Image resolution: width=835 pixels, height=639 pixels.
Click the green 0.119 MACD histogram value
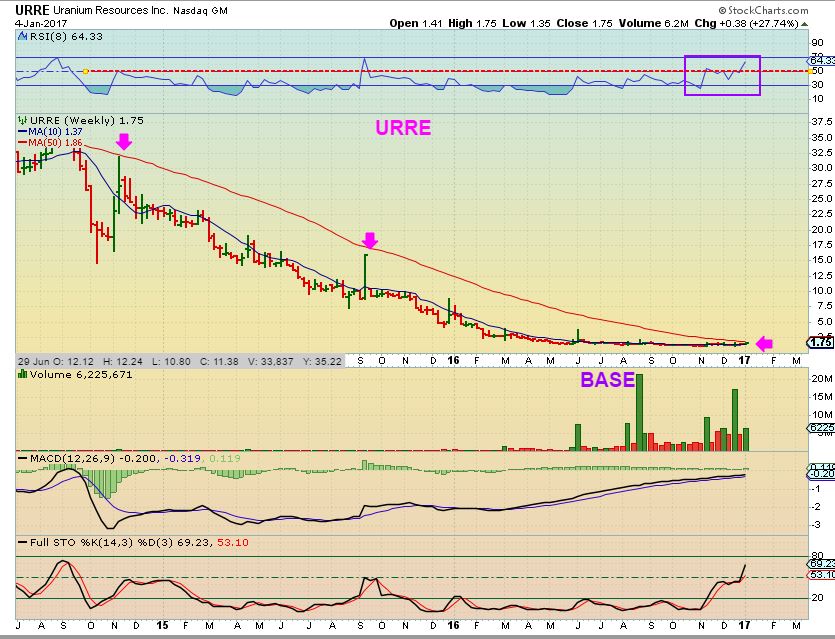click(x=225, y=458)
